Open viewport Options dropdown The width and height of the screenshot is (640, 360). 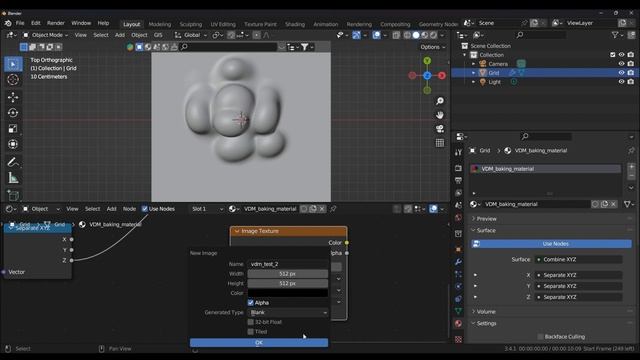[x=433, y=47]
